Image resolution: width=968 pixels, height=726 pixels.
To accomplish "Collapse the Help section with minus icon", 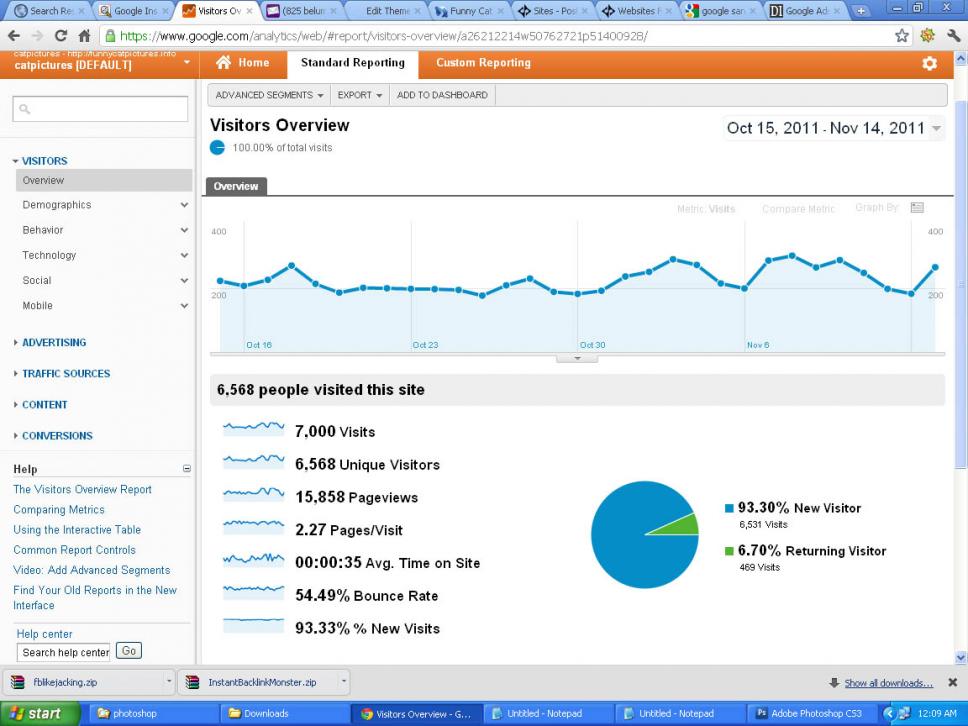I will point(186,469).
